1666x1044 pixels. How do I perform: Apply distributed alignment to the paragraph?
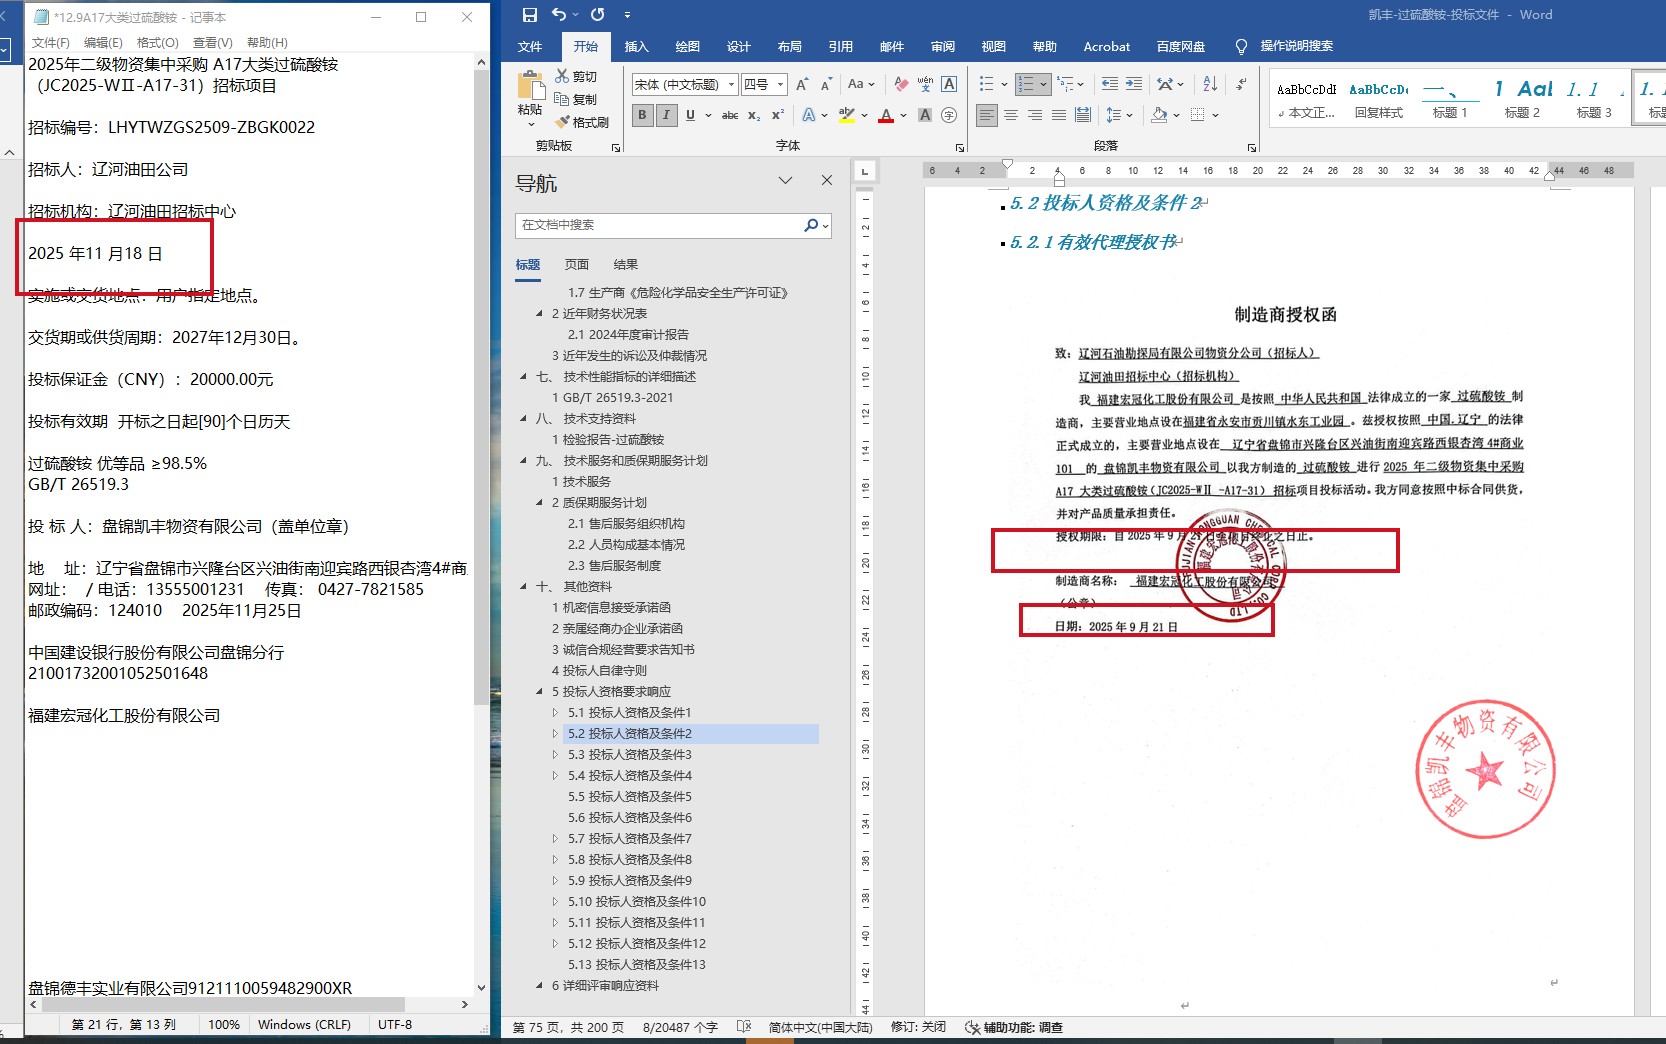pyautogui.click(x=1083, y=116)
